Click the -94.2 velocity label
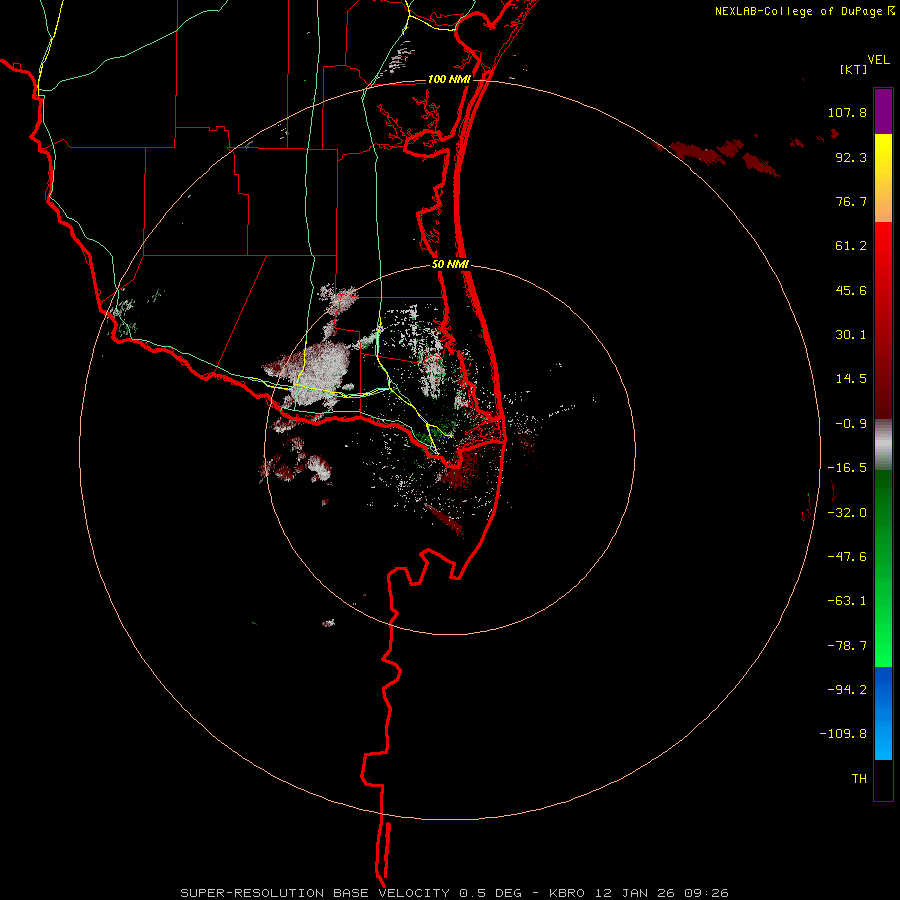The height and width of the screenshot is (900, 900). tap(847, 689)
